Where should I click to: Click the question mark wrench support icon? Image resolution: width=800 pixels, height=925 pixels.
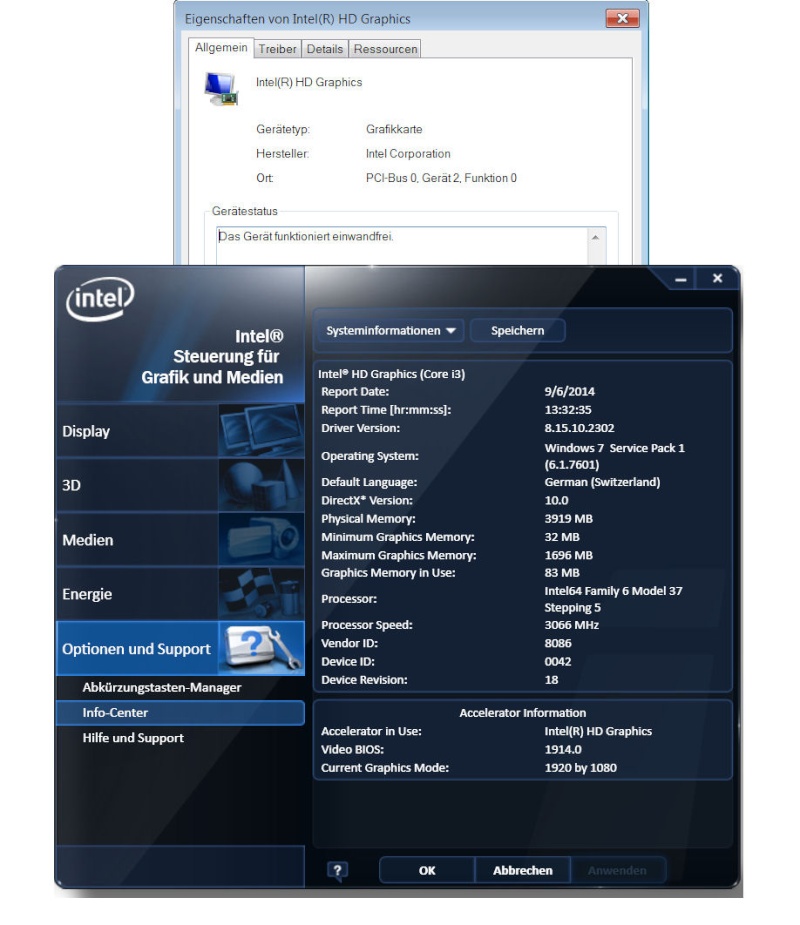click(261, 648)
